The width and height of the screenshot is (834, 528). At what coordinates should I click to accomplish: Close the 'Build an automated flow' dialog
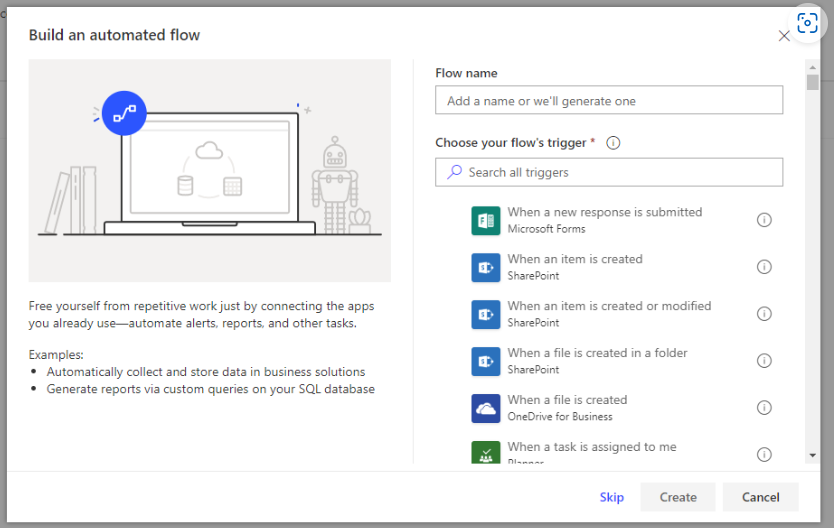783,36
